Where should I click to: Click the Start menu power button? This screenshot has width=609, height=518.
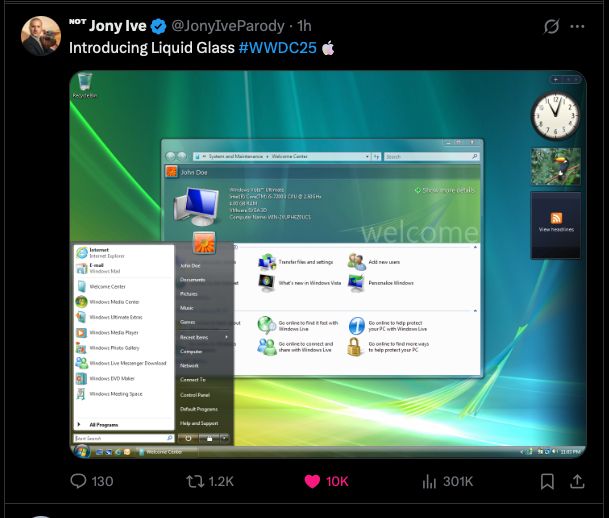188,438
